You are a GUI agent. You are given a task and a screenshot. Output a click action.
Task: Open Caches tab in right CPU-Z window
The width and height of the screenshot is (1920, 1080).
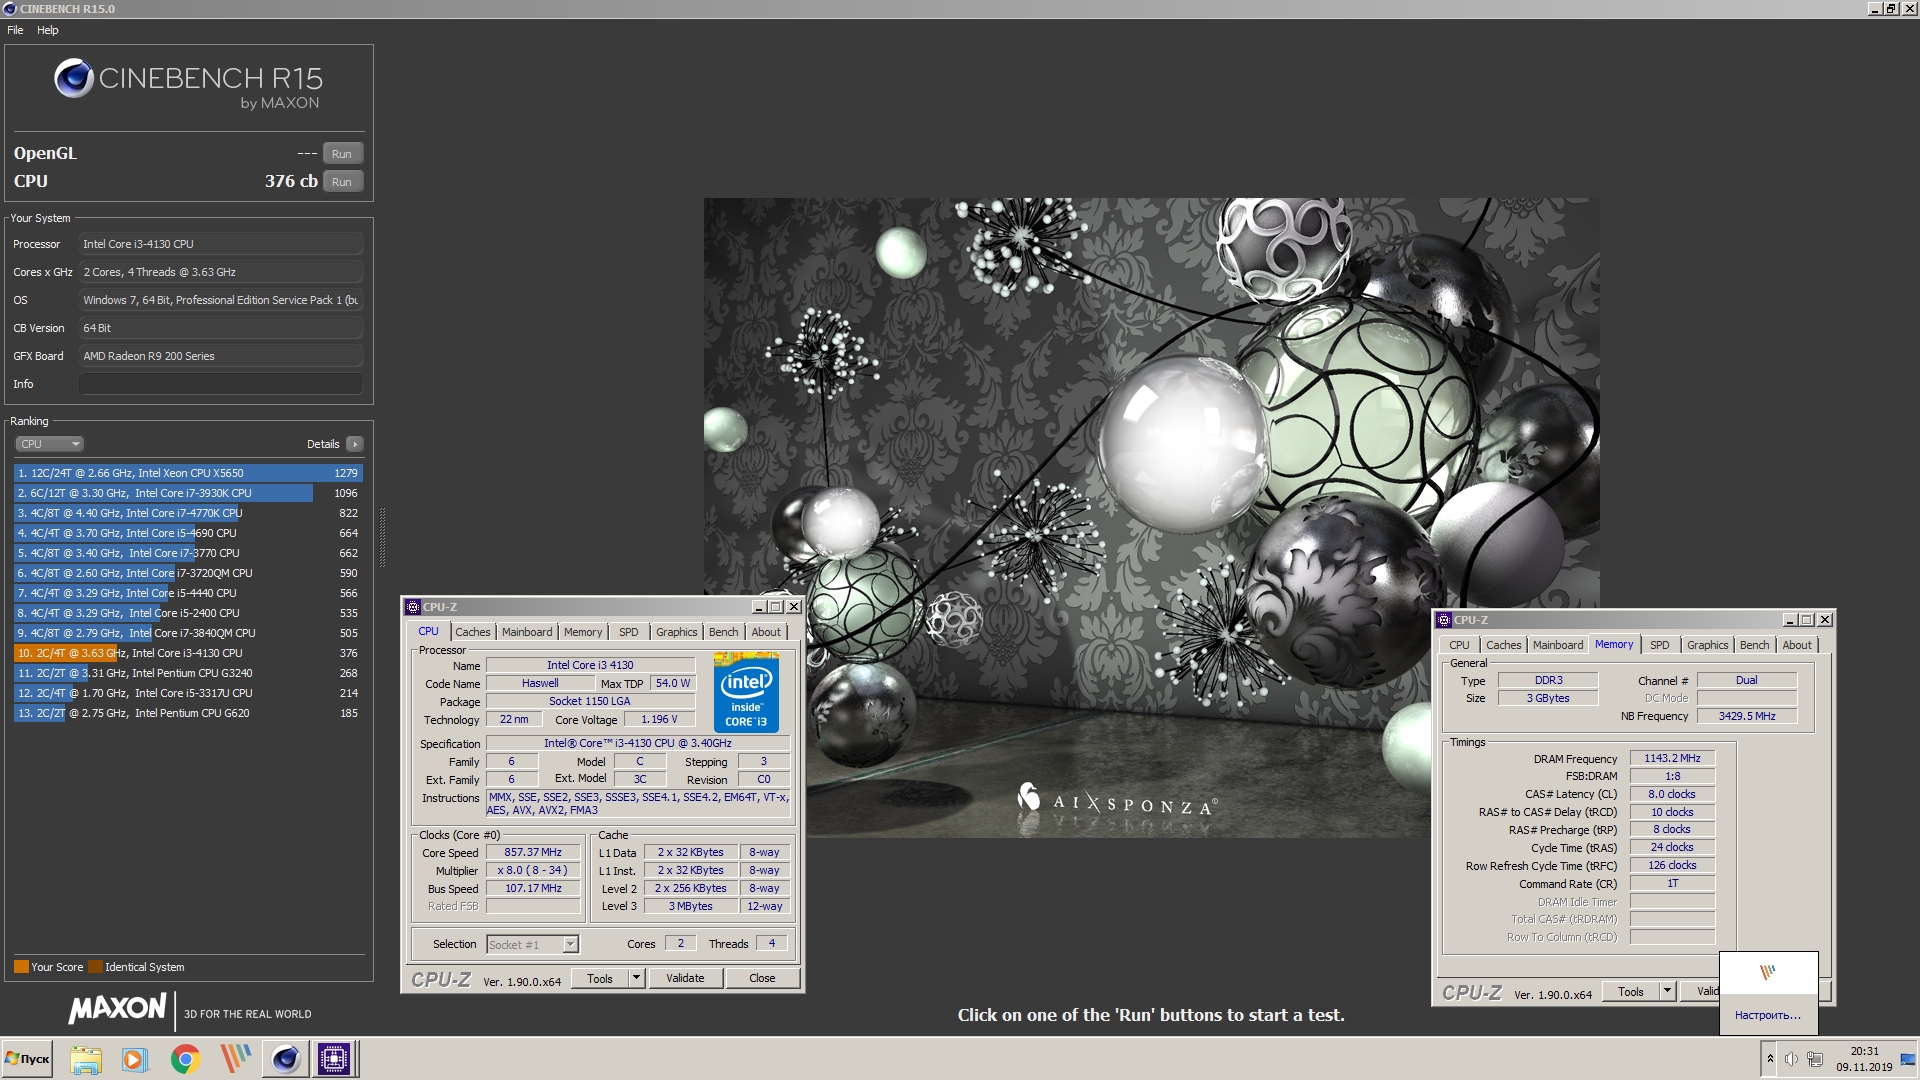click(x=1503, y=645)
